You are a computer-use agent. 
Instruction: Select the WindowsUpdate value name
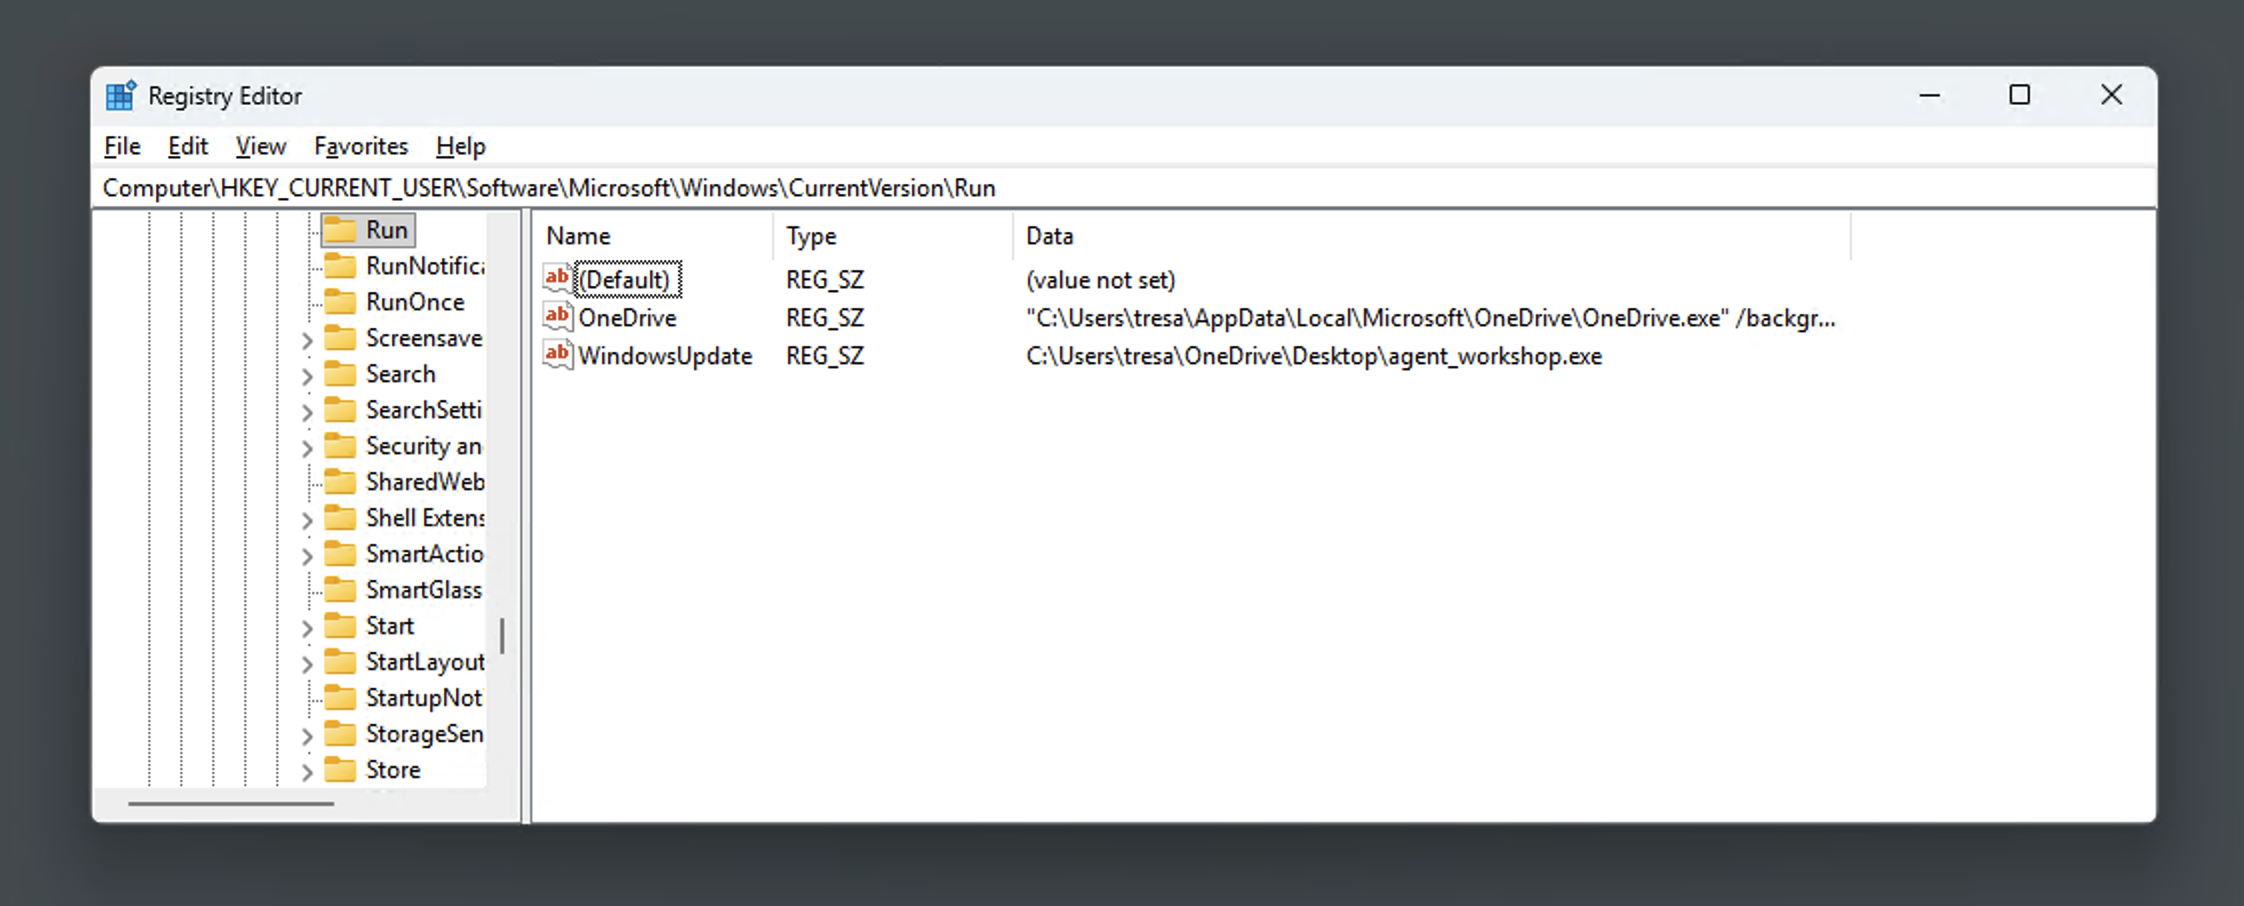(665, 355)
